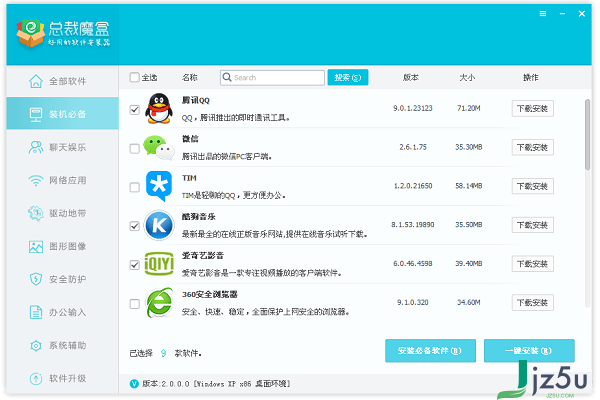Check the 360安全浏览器 checkbox
Viewport: 600px width, 400px height.
(x=134, y=304)
